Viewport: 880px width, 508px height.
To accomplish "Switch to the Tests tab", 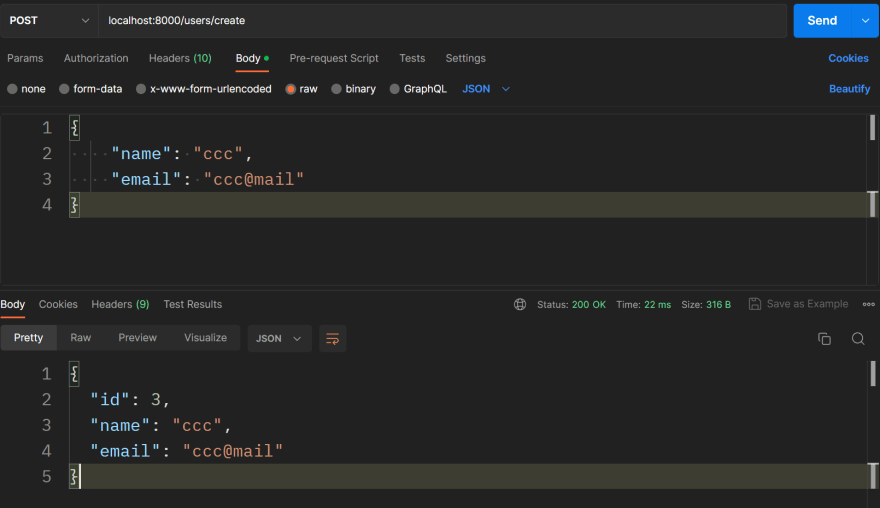I will pos(412,58).
